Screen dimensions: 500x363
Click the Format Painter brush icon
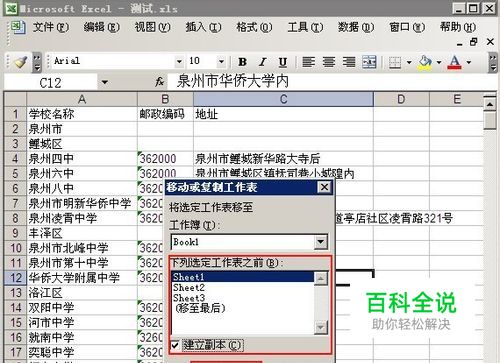(21, 61)
